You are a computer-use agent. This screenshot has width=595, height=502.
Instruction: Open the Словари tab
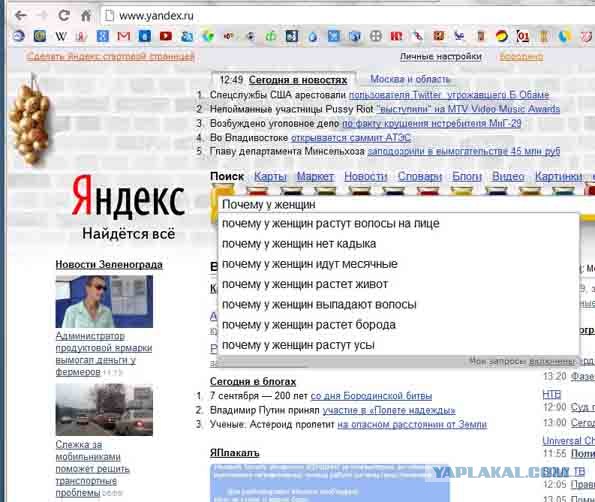coord(420,176)
